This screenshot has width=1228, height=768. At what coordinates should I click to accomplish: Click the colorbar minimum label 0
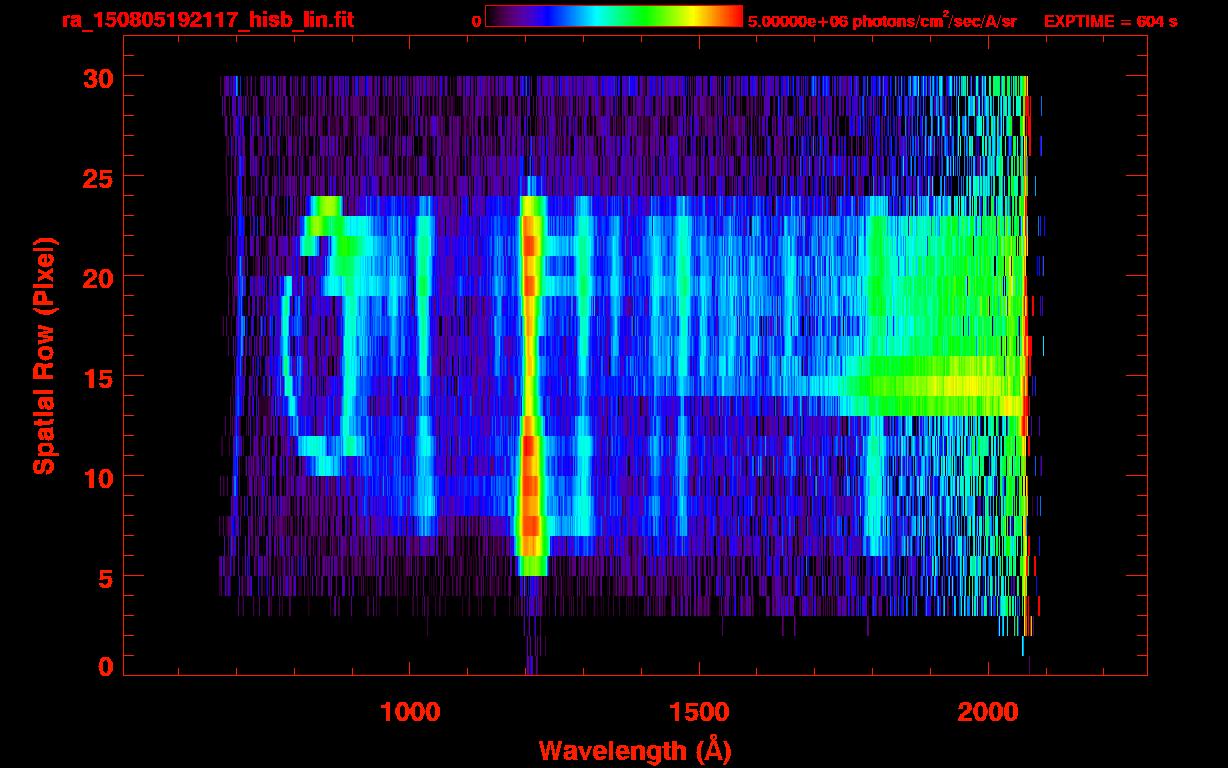point(477,21)
